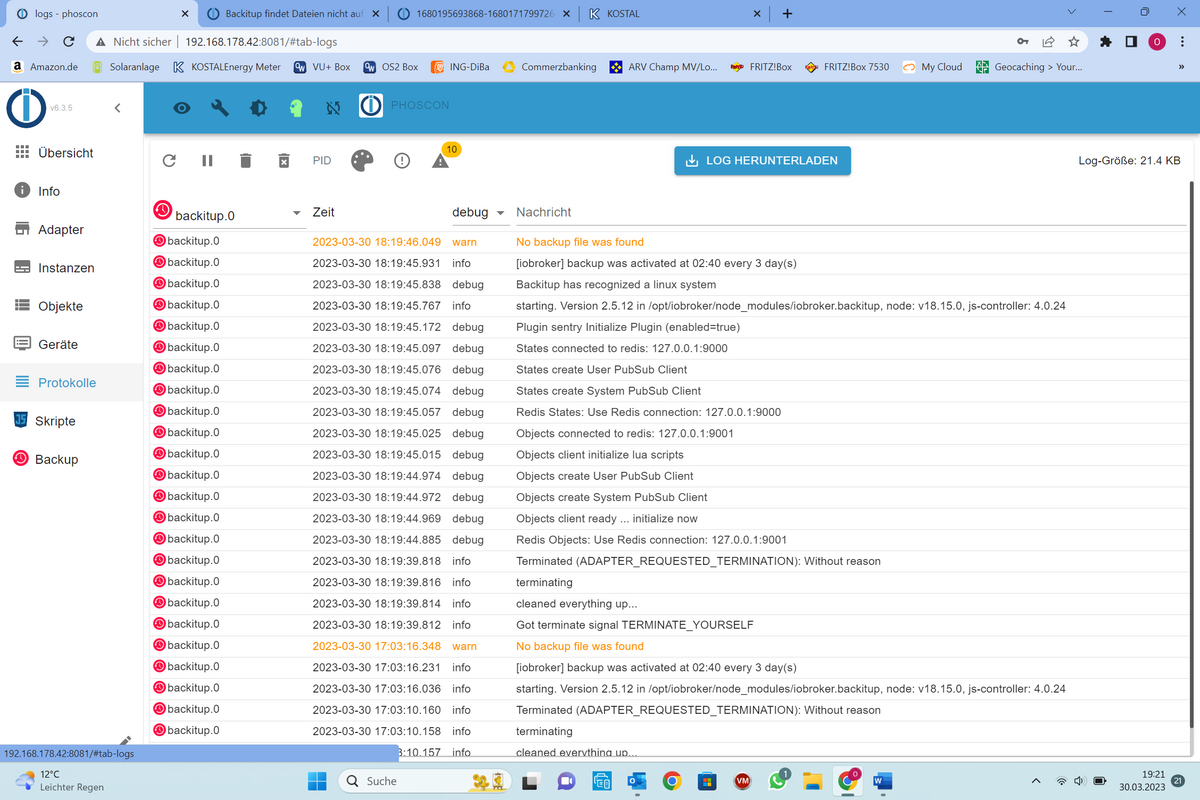Clear the log list with trash icon
This screenshot has height=800, width=1200.
coord(245,161)
